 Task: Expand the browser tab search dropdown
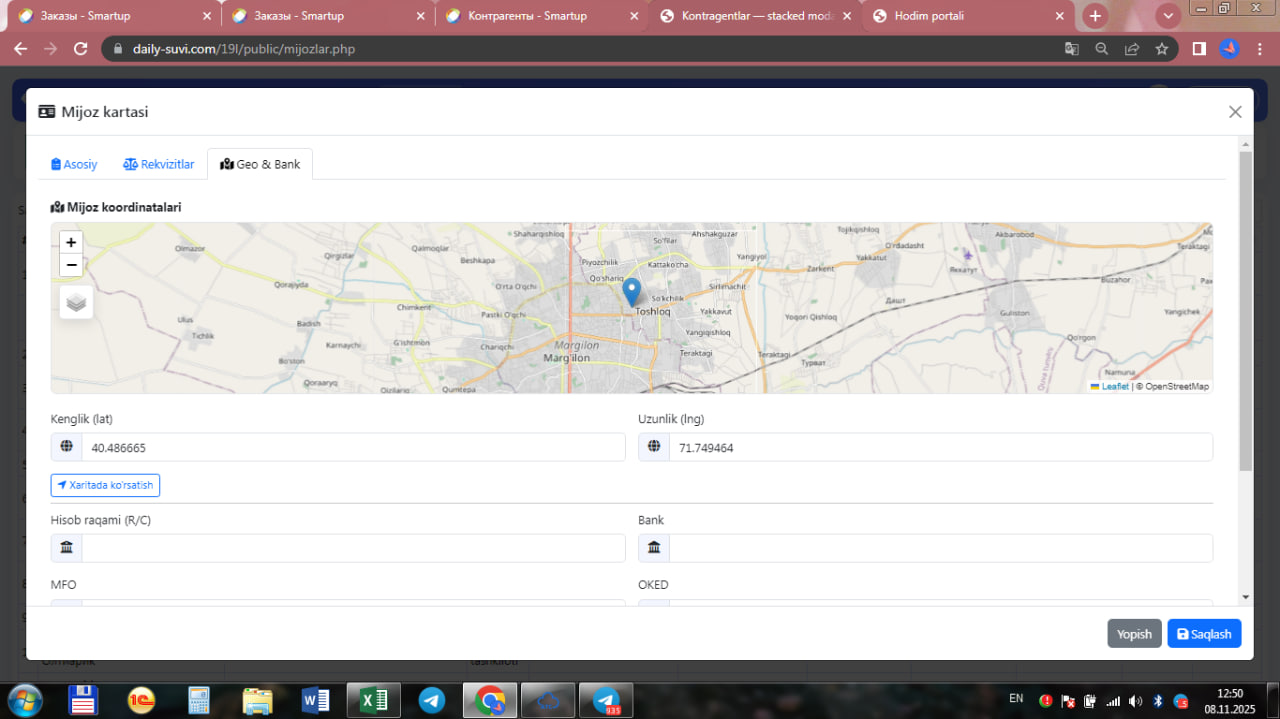coord(1167,16)
